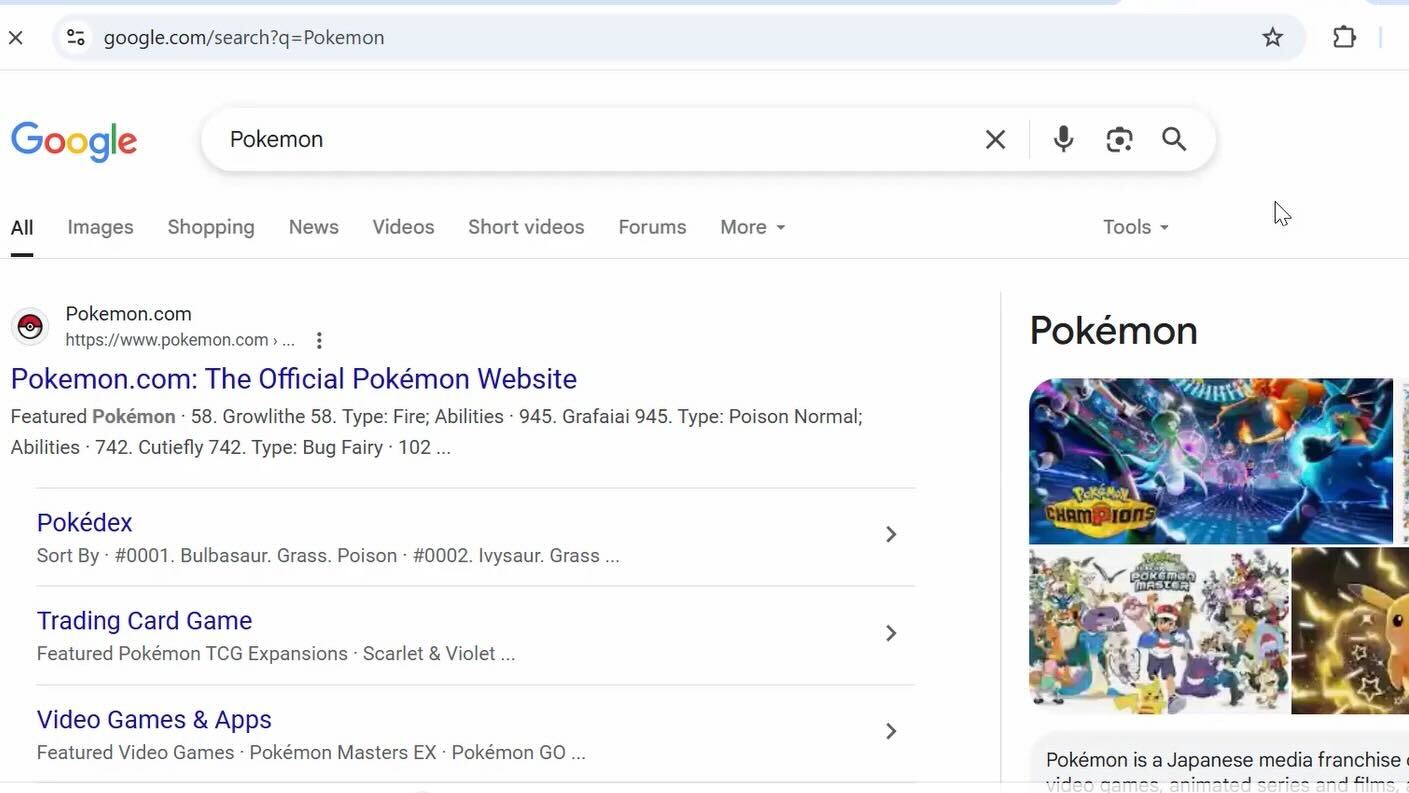
Task: Switch to the Shopping tab
Action: pyautogui.click(x=211, y=227)
